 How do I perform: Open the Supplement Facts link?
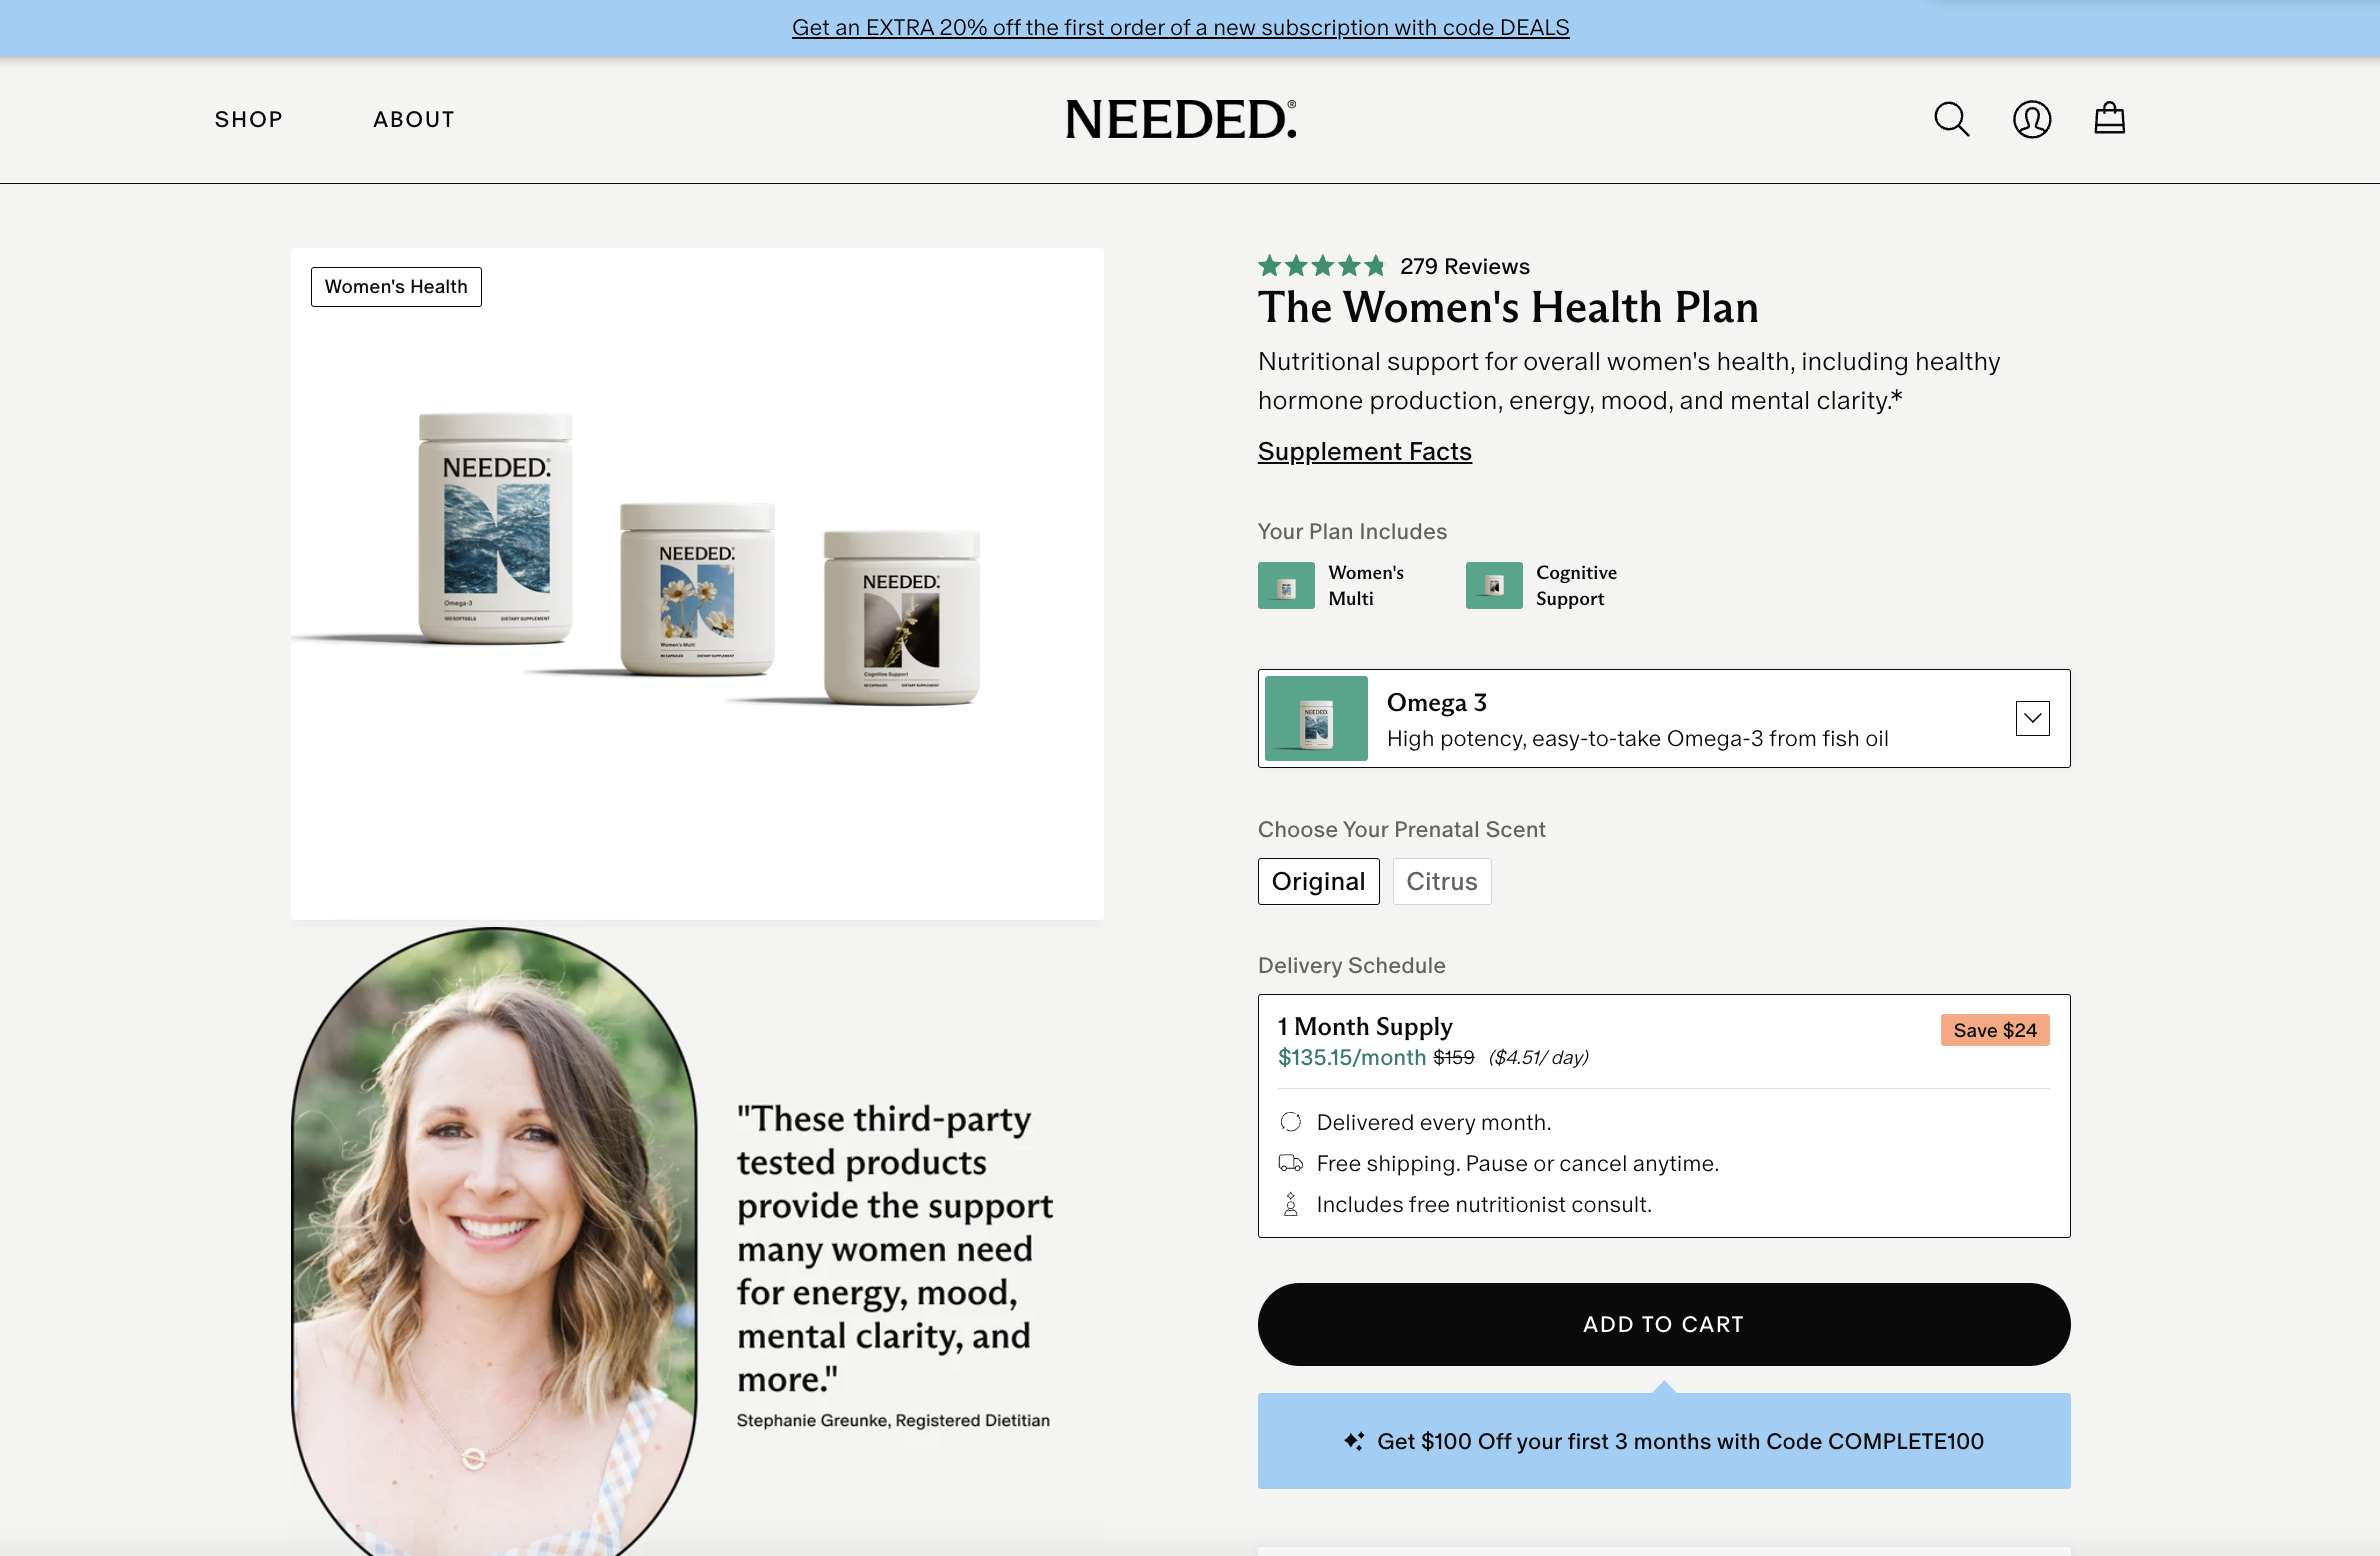(x=1364, y=451)
